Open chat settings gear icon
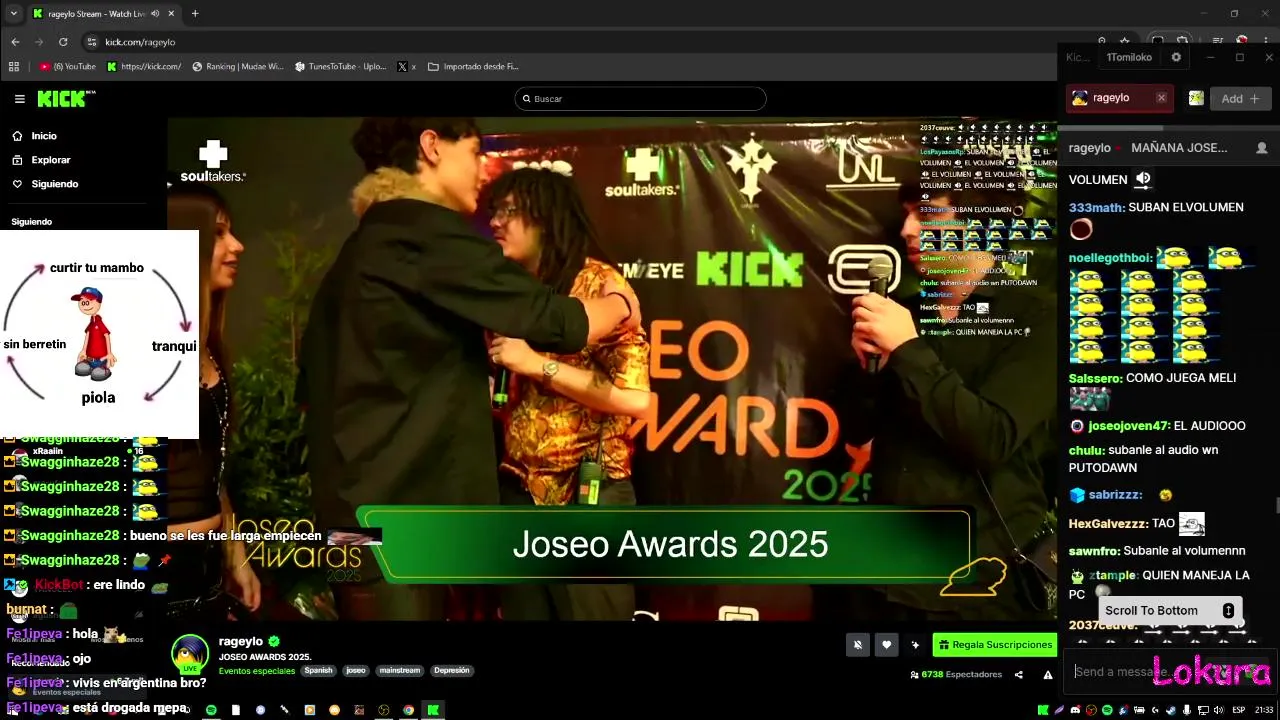 pyautogui.click(x=1176, y=57)
